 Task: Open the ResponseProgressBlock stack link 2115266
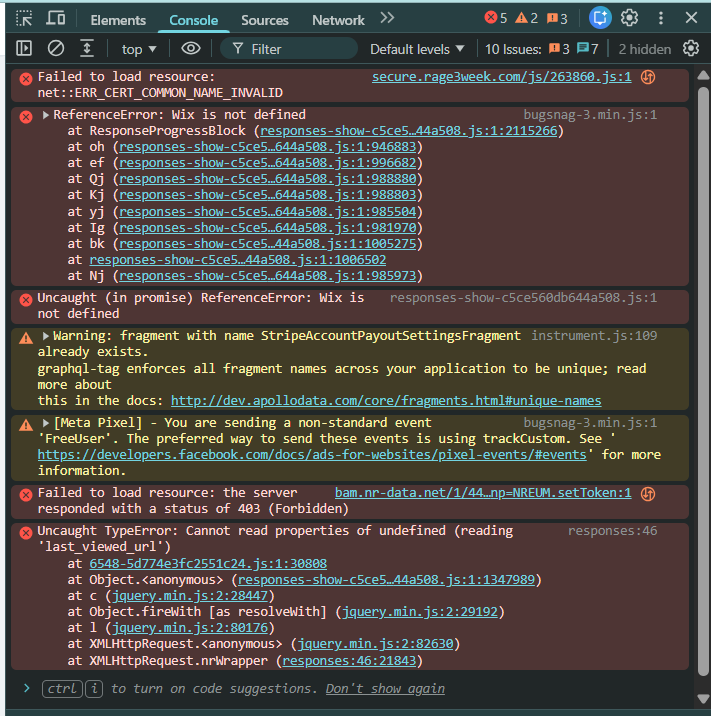coord(409,131)
